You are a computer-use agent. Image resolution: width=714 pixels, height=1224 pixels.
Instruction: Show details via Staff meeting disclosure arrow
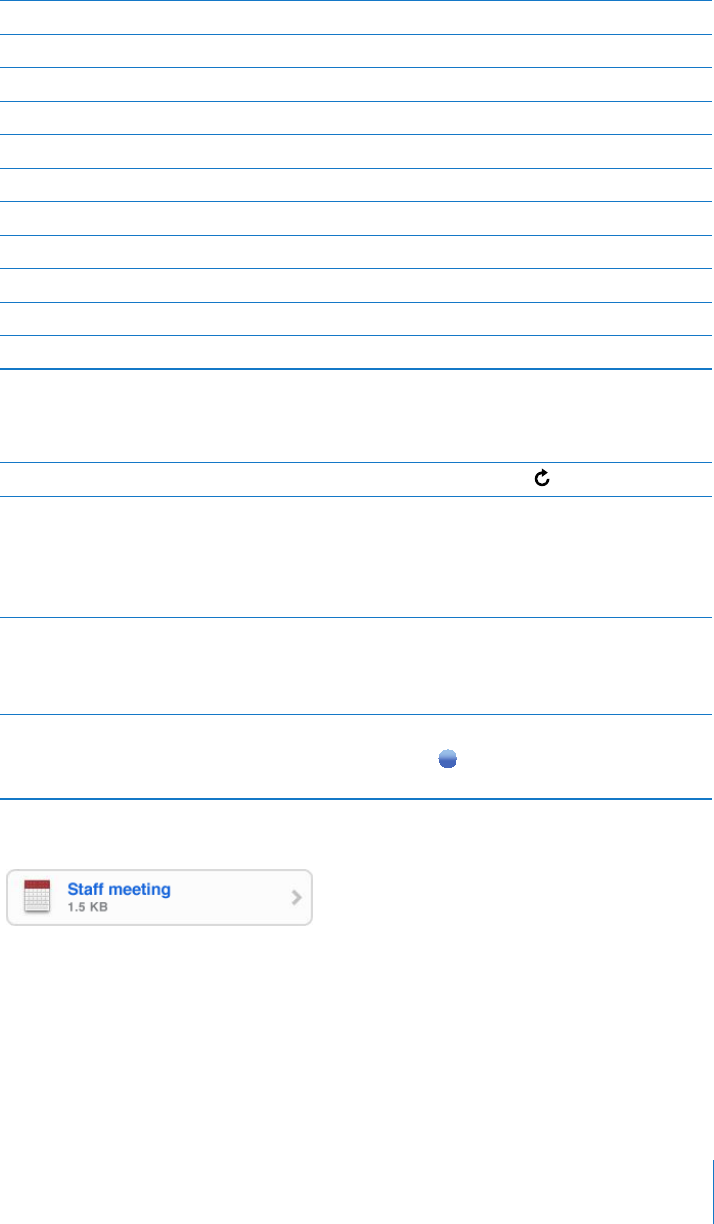[x=296, y=897]
